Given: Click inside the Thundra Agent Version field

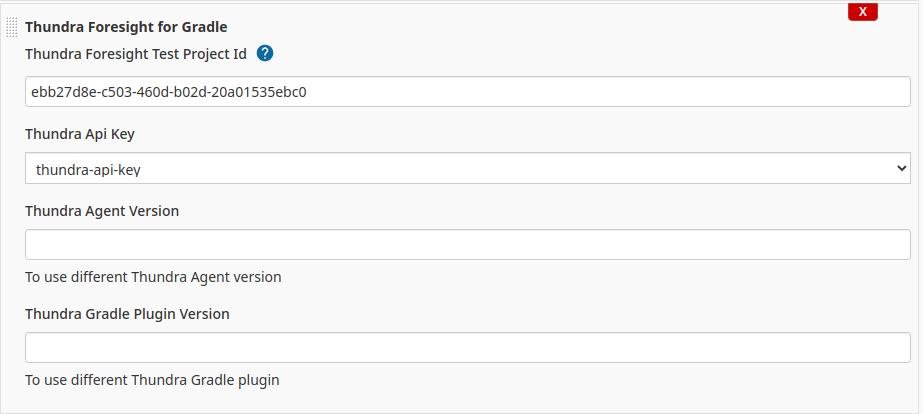Looking at the screenshot, I should (x=467, y=244).
